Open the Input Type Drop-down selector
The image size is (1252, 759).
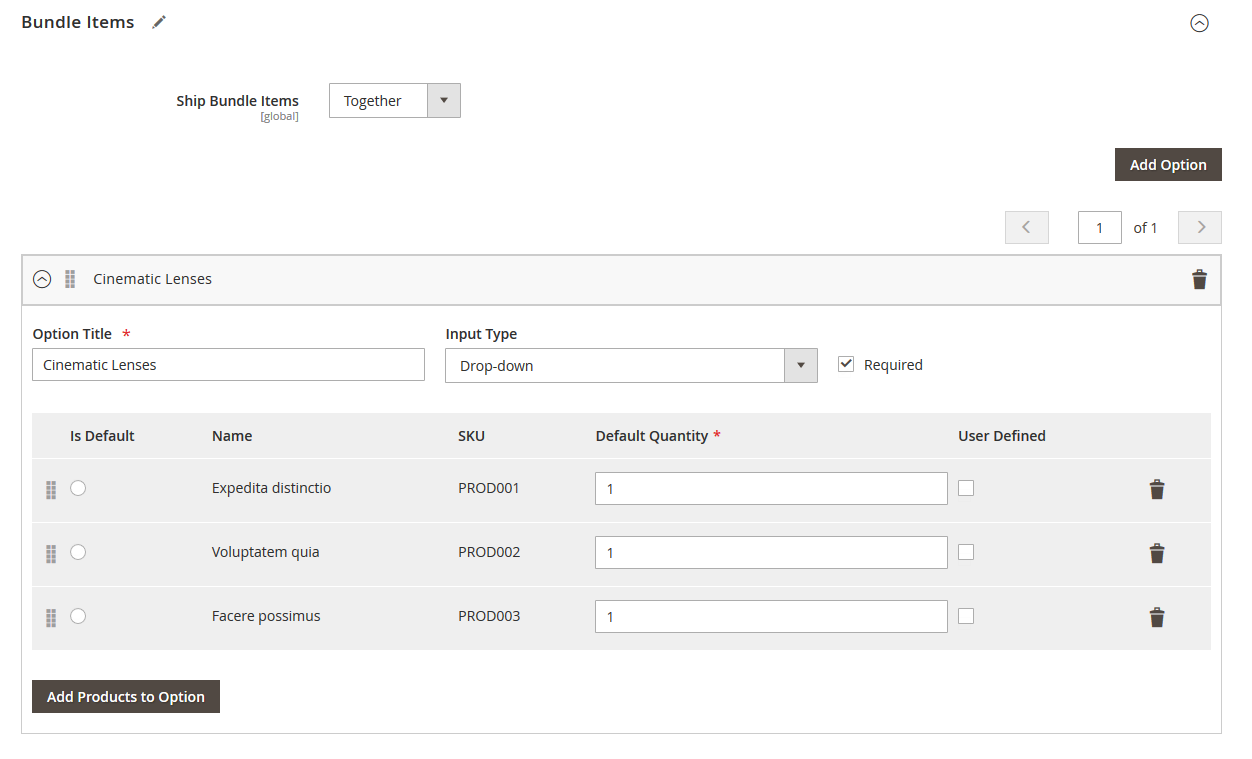pos(631,366)
